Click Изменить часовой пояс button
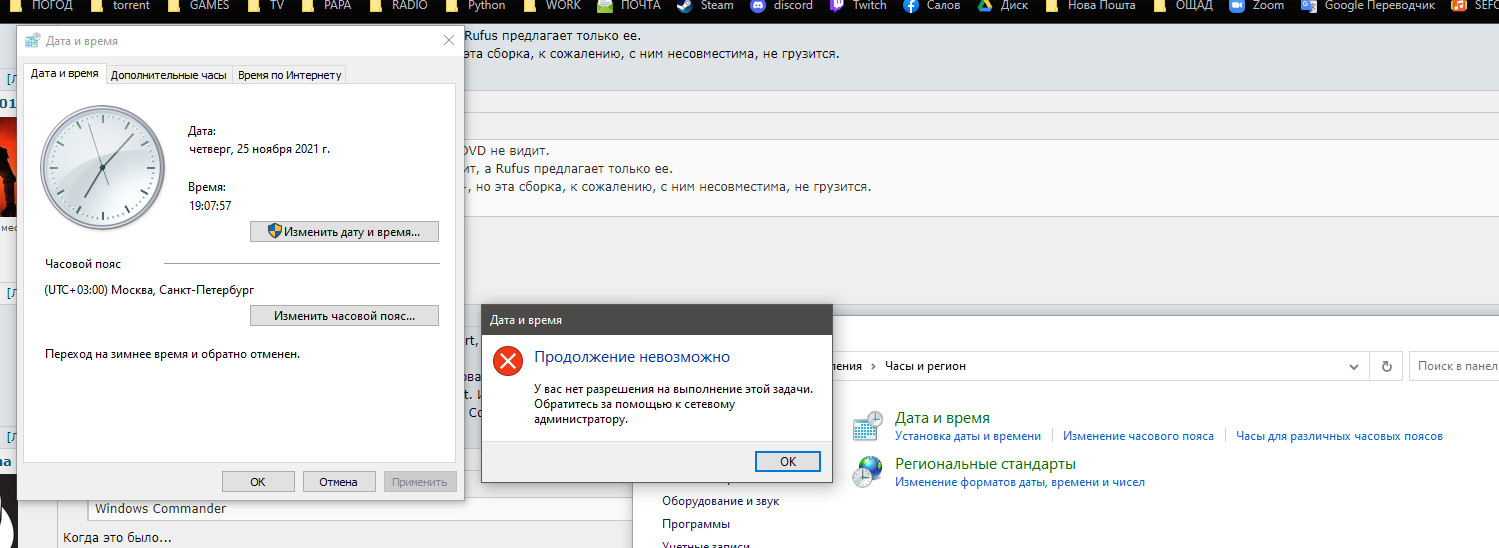This screenshot has height=548, width=1499. [x=344, y=316]
